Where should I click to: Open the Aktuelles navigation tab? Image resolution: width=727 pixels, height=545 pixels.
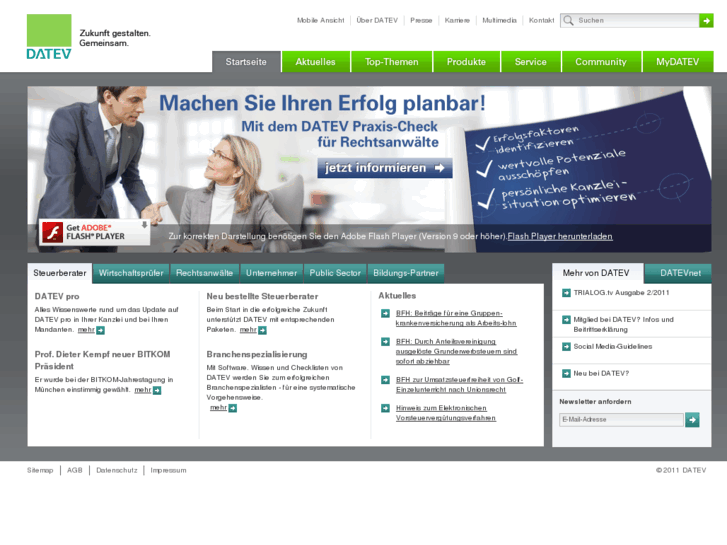click(x=315, y=62)
